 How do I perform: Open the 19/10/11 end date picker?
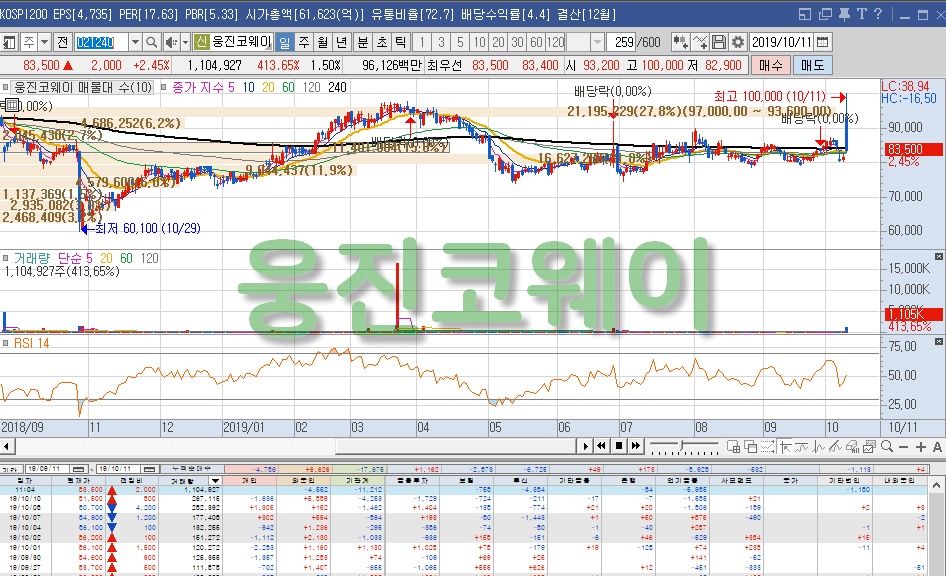(x=150, y=469)
